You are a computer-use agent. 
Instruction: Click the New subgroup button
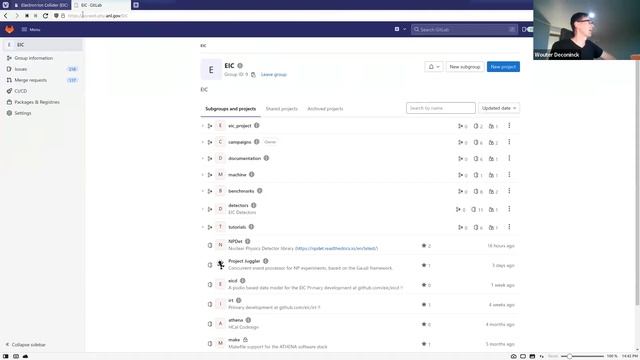tap(464, 67)
